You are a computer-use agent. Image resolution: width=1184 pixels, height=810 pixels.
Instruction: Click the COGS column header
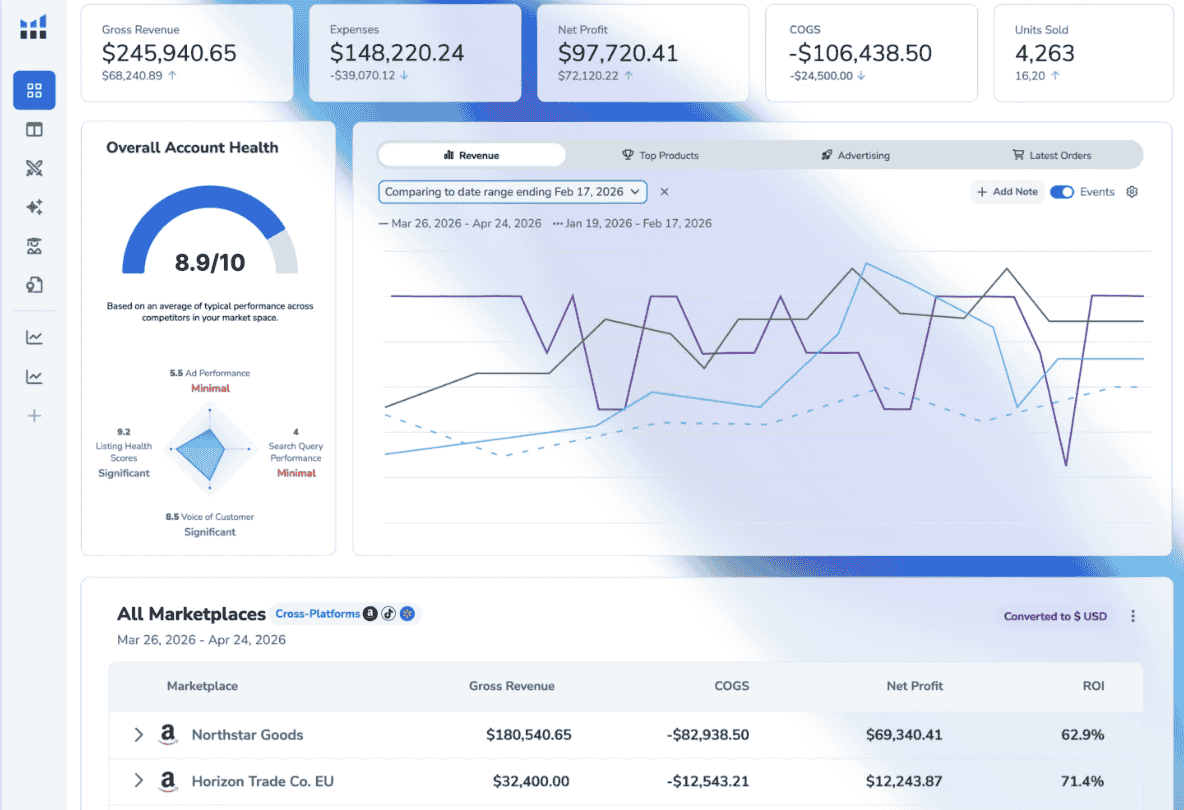pyautogui.click(x=732, y=685)
